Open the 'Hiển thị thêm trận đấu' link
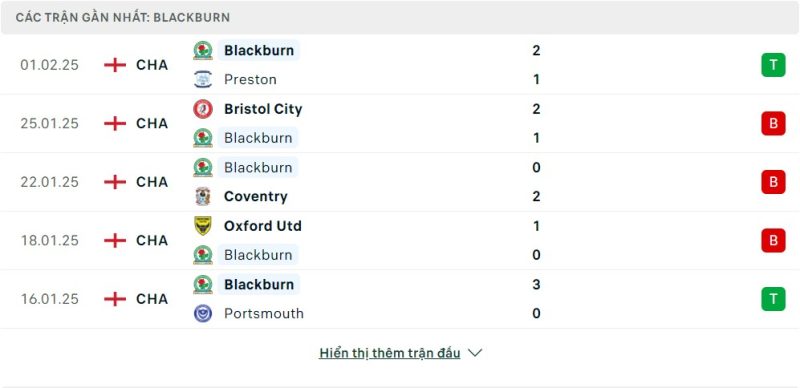The image size is (800, 388). coord(390,353)
